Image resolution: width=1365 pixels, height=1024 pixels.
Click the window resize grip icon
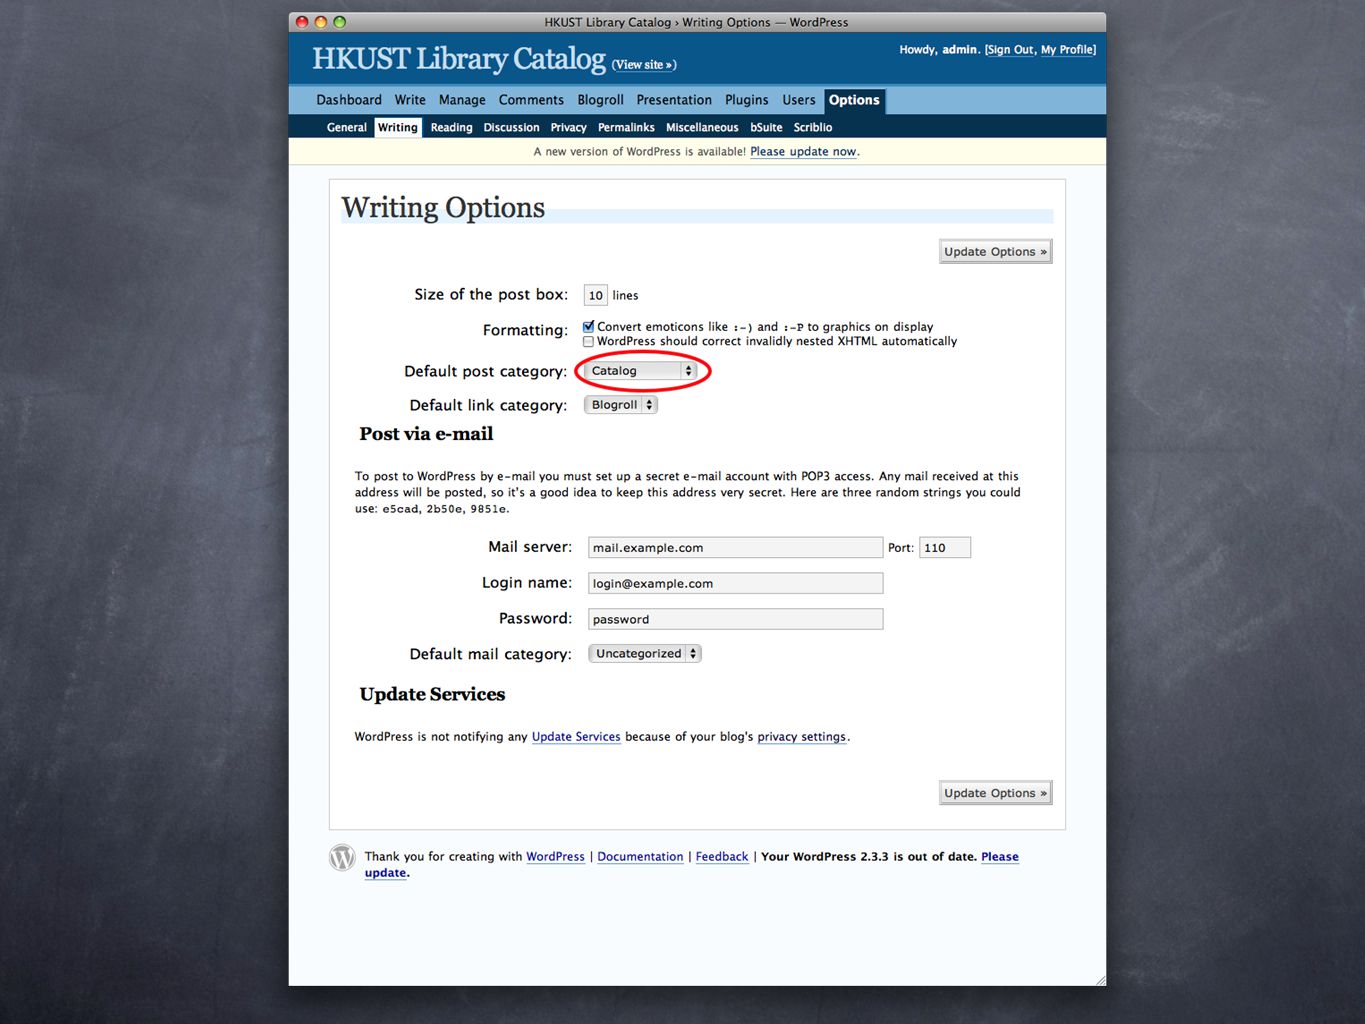coord(1099,979)
